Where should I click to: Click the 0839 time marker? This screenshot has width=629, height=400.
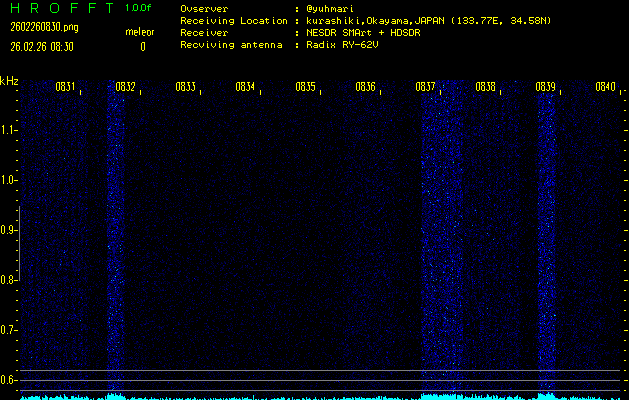pyautogui.click(x=545, y=87)
